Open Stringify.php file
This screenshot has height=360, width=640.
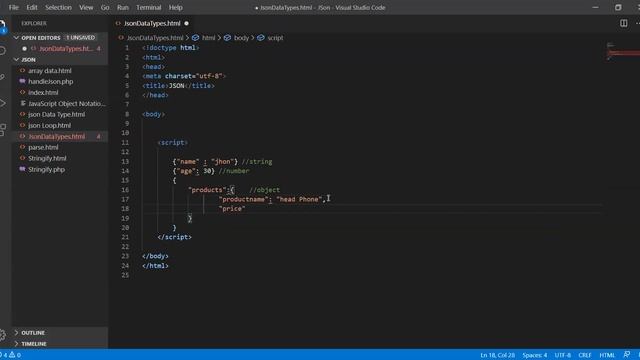click(46, 169)
